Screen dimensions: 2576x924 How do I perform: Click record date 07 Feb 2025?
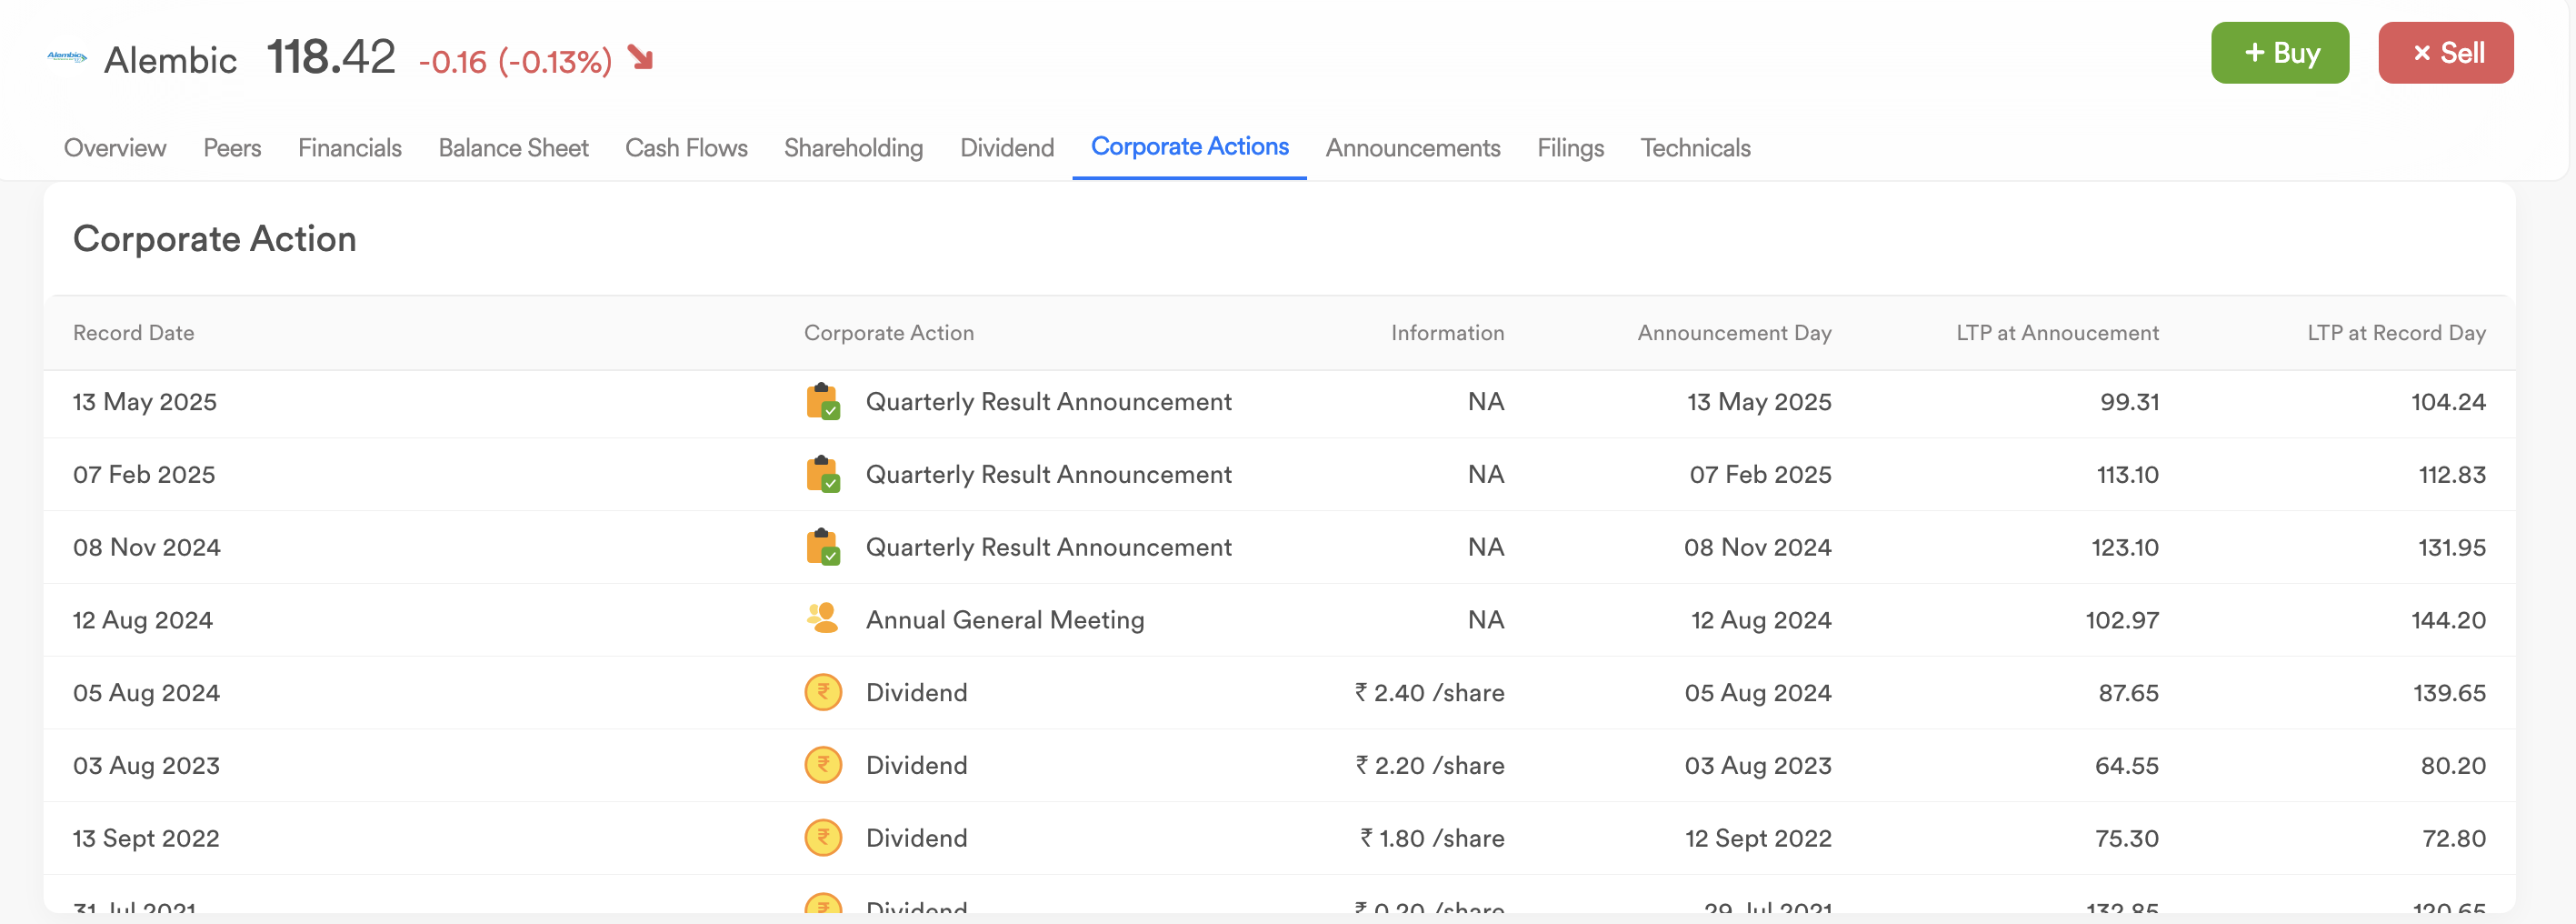pyautogui.click(x=144, y=475)
